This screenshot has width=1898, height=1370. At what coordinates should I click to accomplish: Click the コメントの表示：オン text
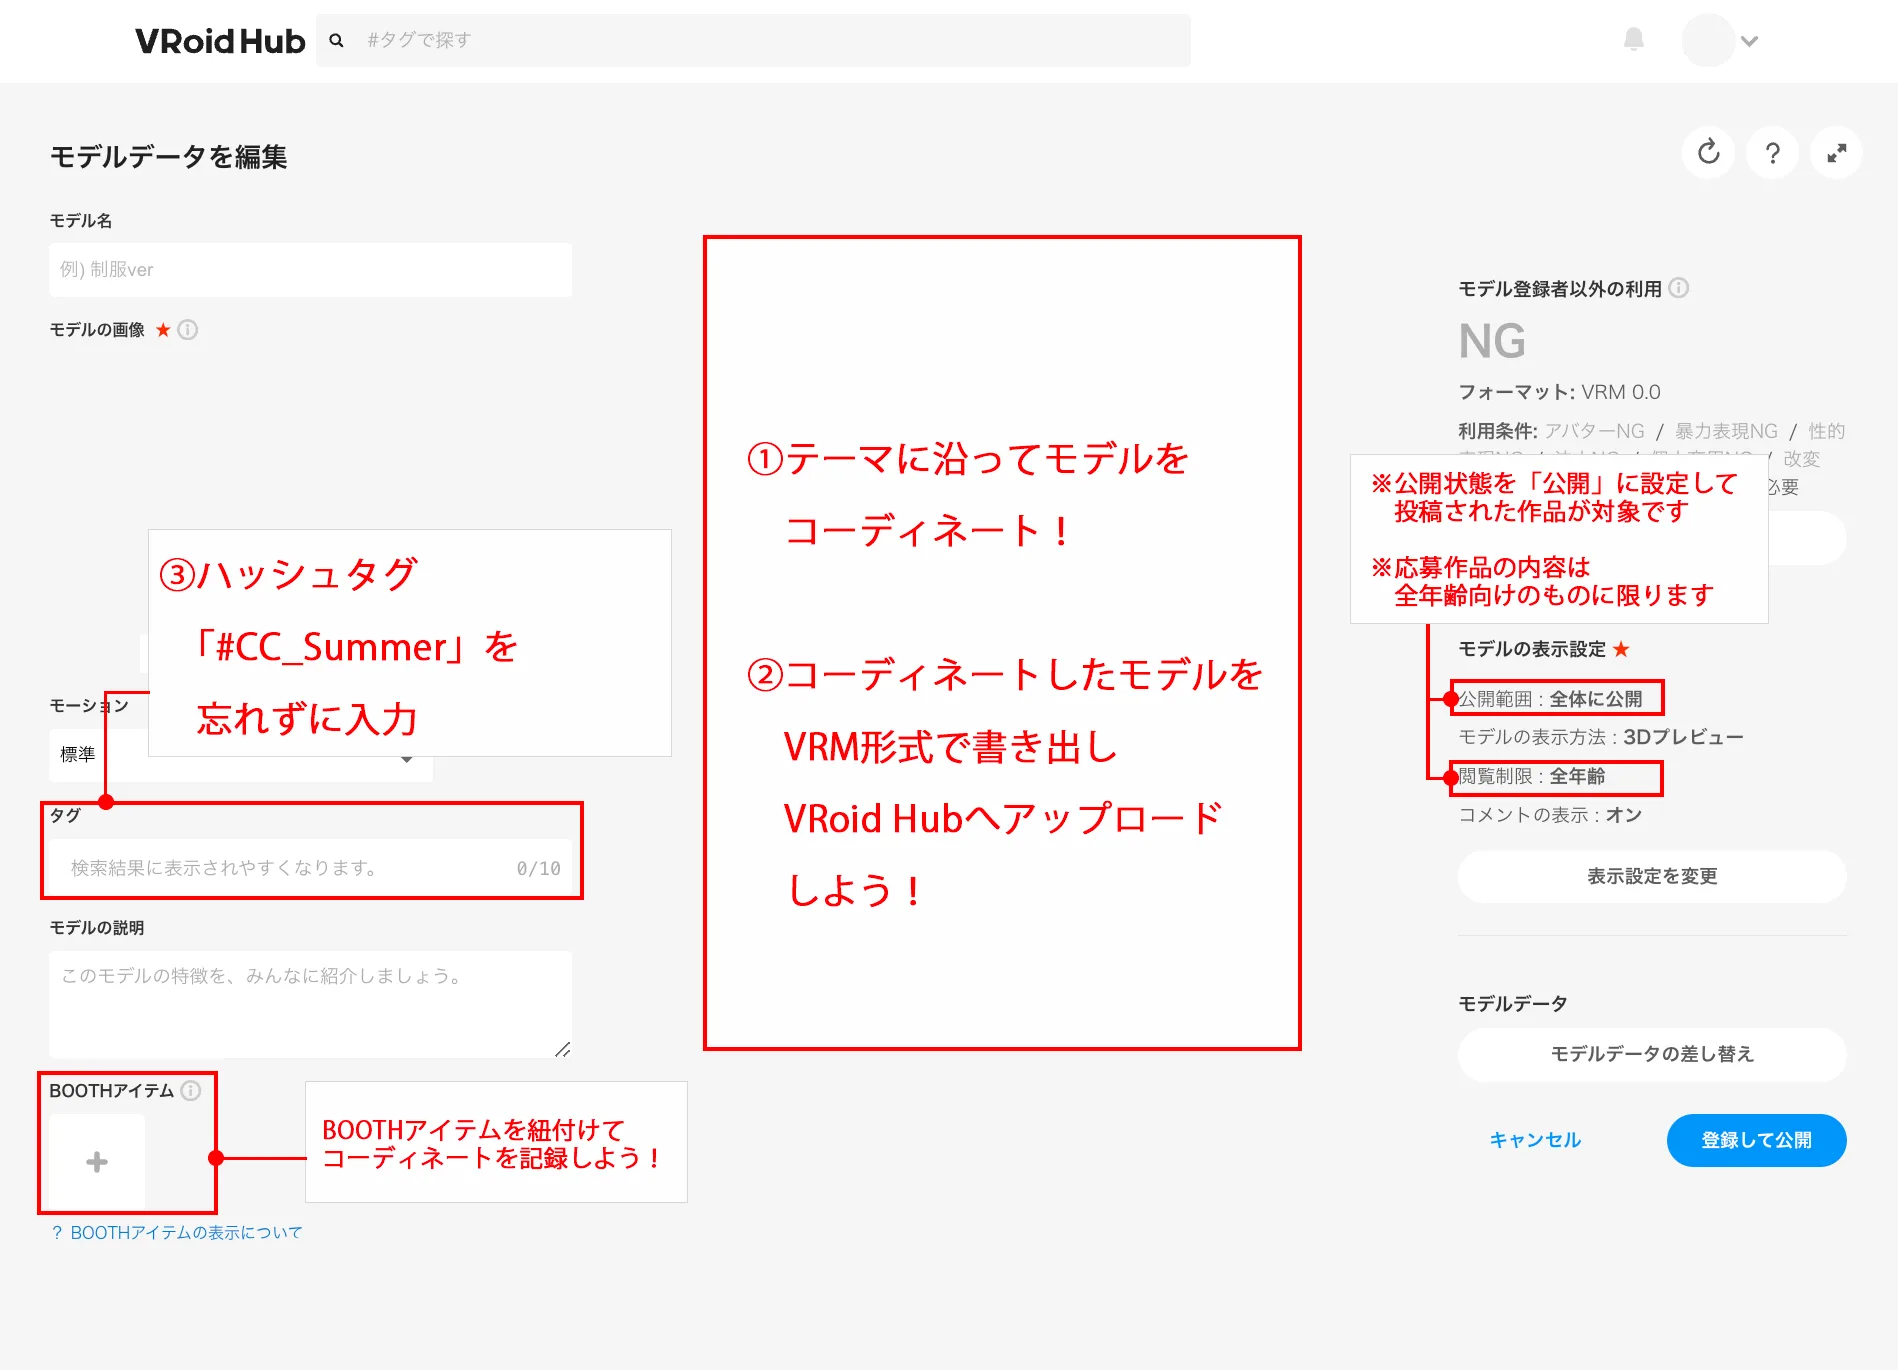(1550, 815)
